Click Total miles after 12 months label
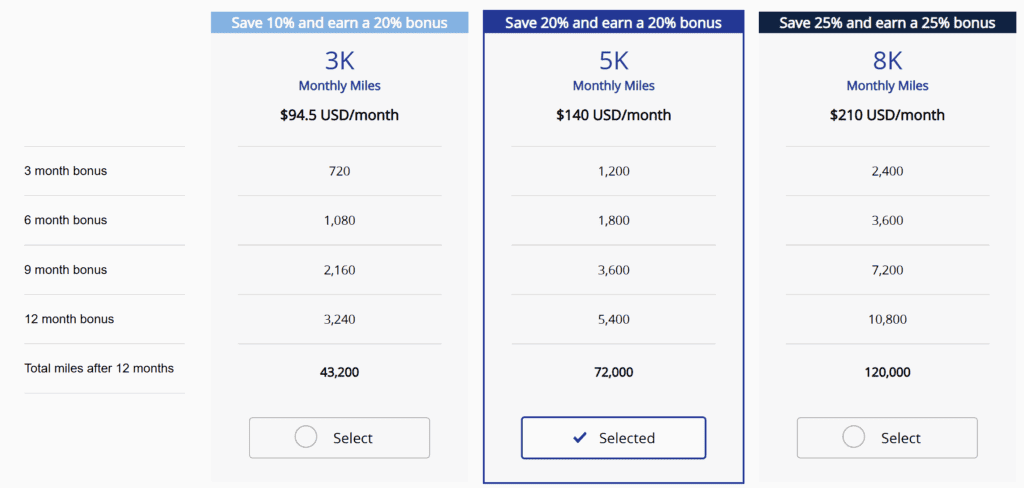 tap(99, 368)
